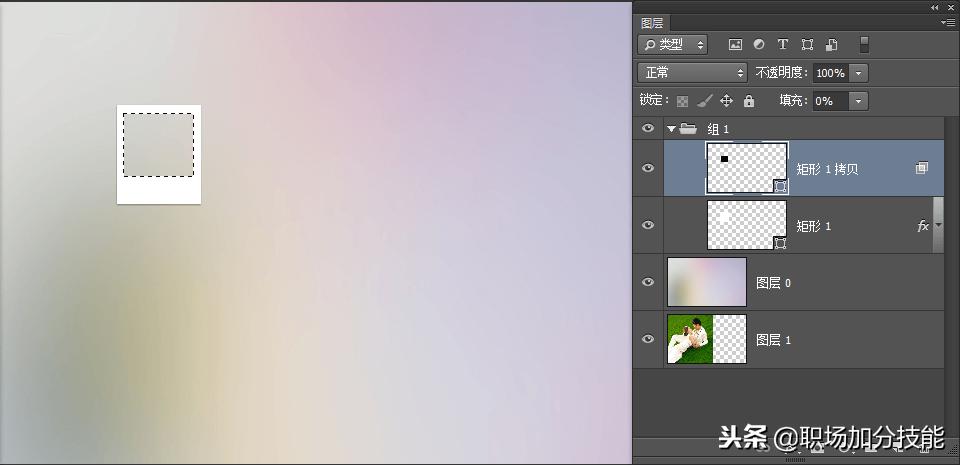Lock position move icon
The image size is (960, 465).
727,101
